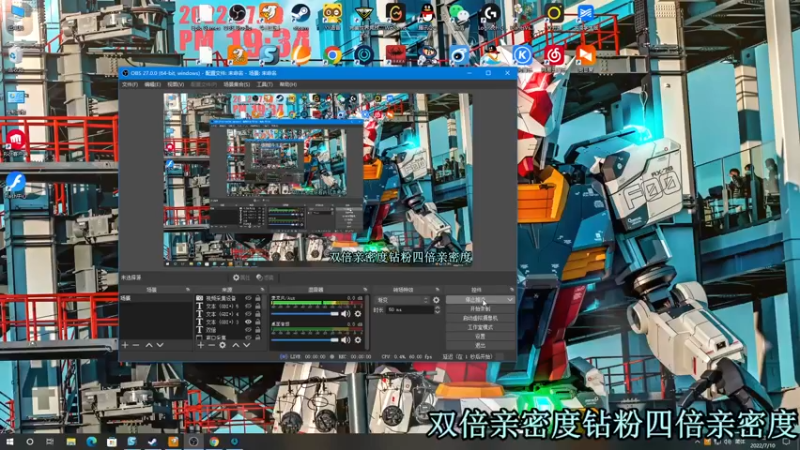The width and height of the screenshot is (800, 450).
Task: Open NetEase Cloud Music desktop icon
Action: (554, 55)
